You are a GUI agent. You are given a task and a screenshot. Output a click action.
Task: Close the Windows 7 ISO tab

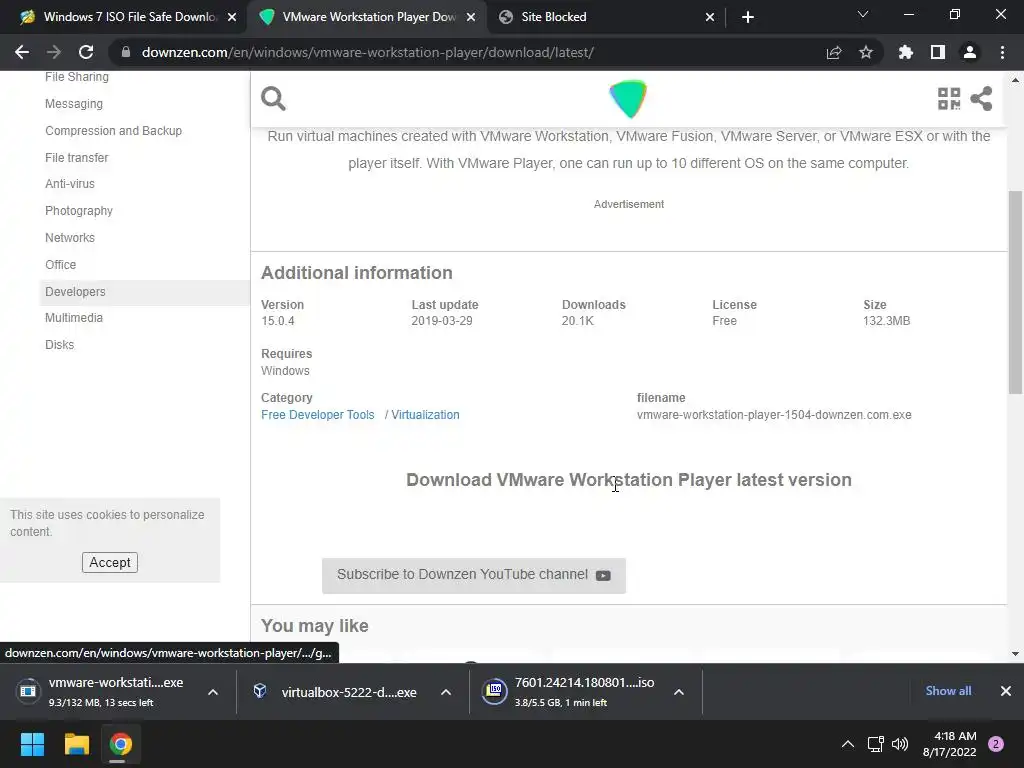coord(232,17)
